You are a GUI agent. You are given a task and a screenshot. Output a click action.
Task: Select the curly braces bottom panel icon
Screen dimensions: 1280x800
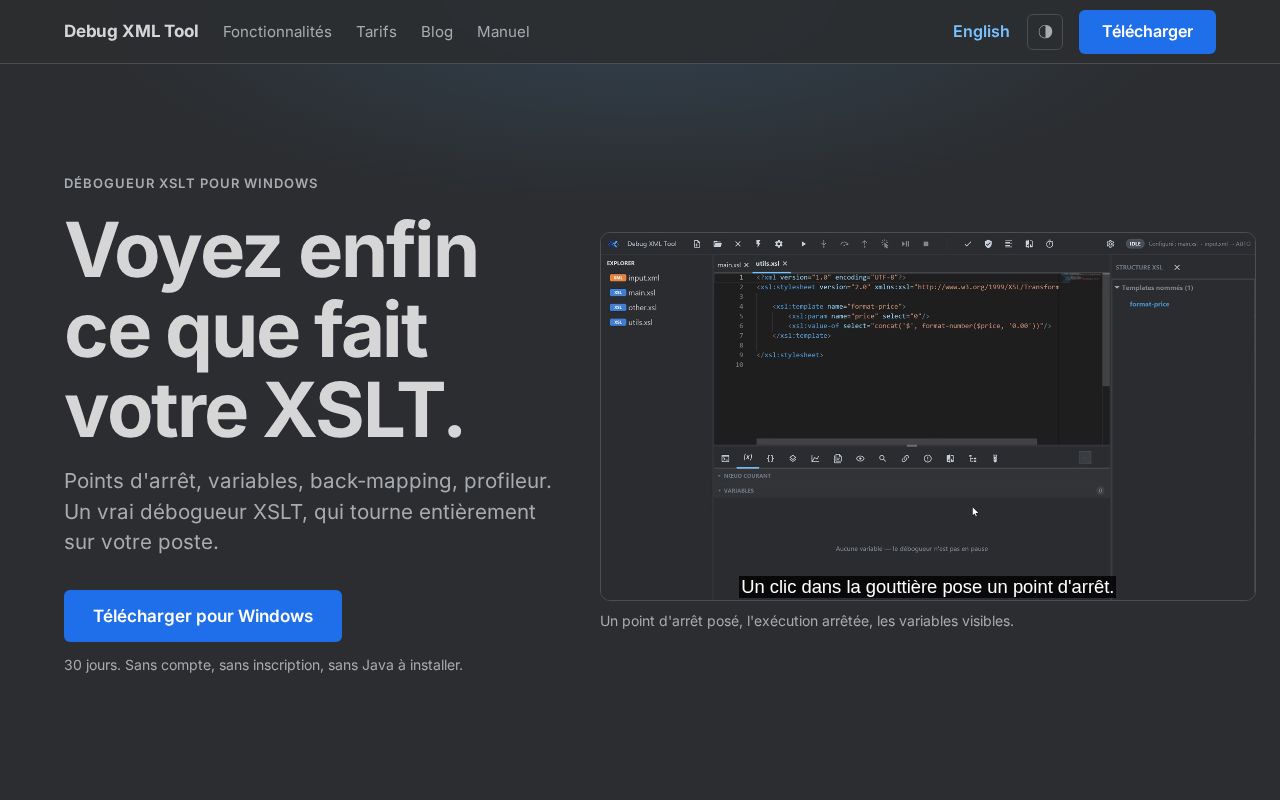point(770,459)
